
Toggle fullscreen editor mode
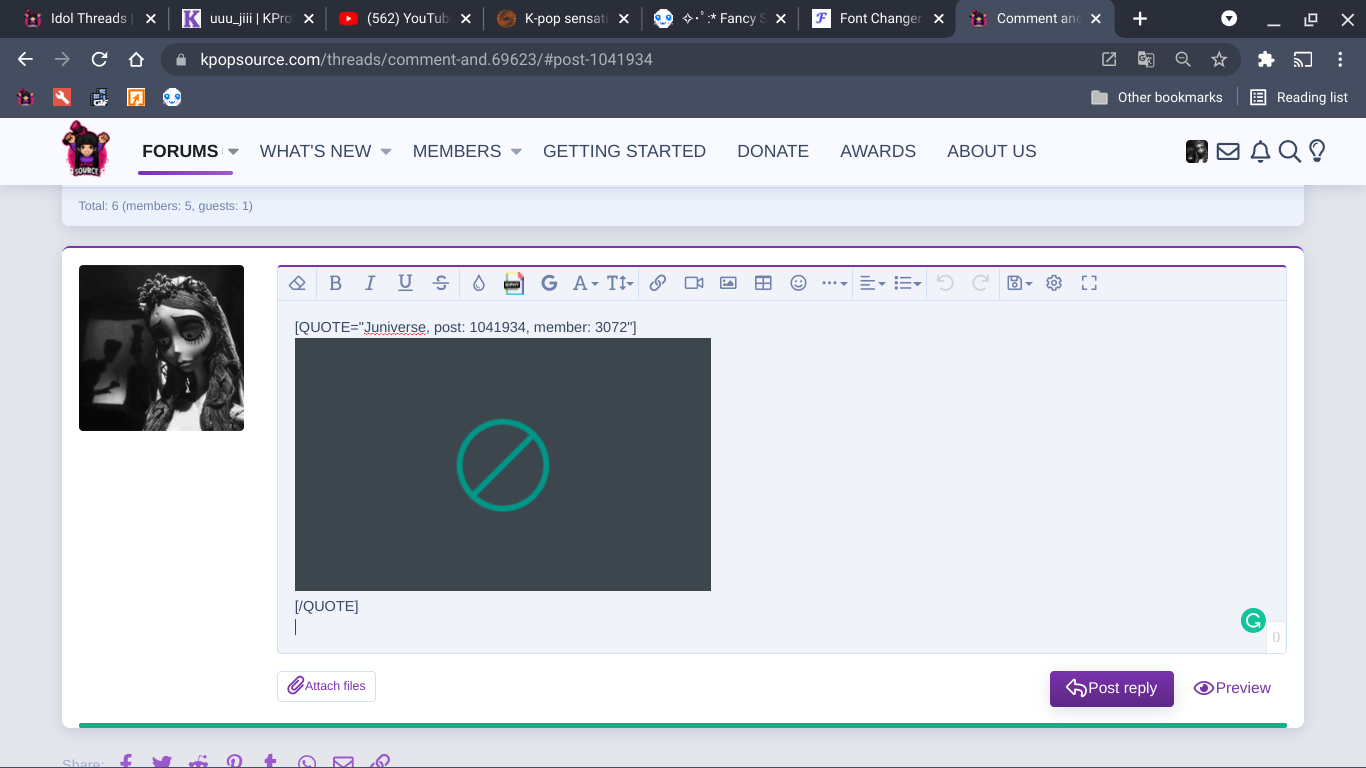(1090, 283)
